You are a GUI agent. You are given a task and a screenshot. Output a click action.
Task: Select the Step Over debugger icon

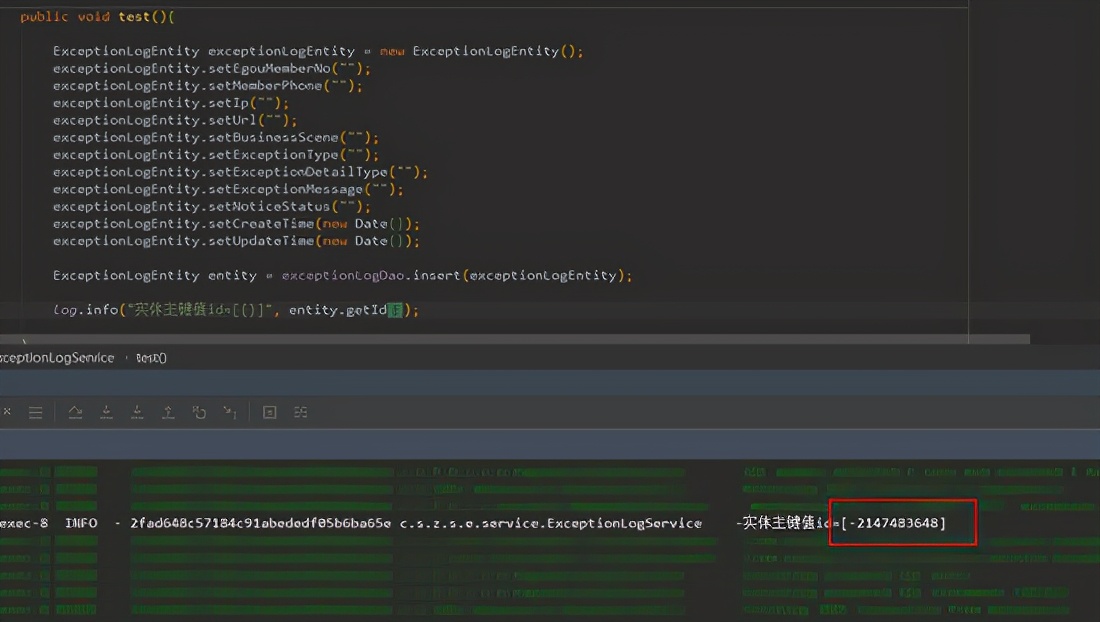[74, 411]
